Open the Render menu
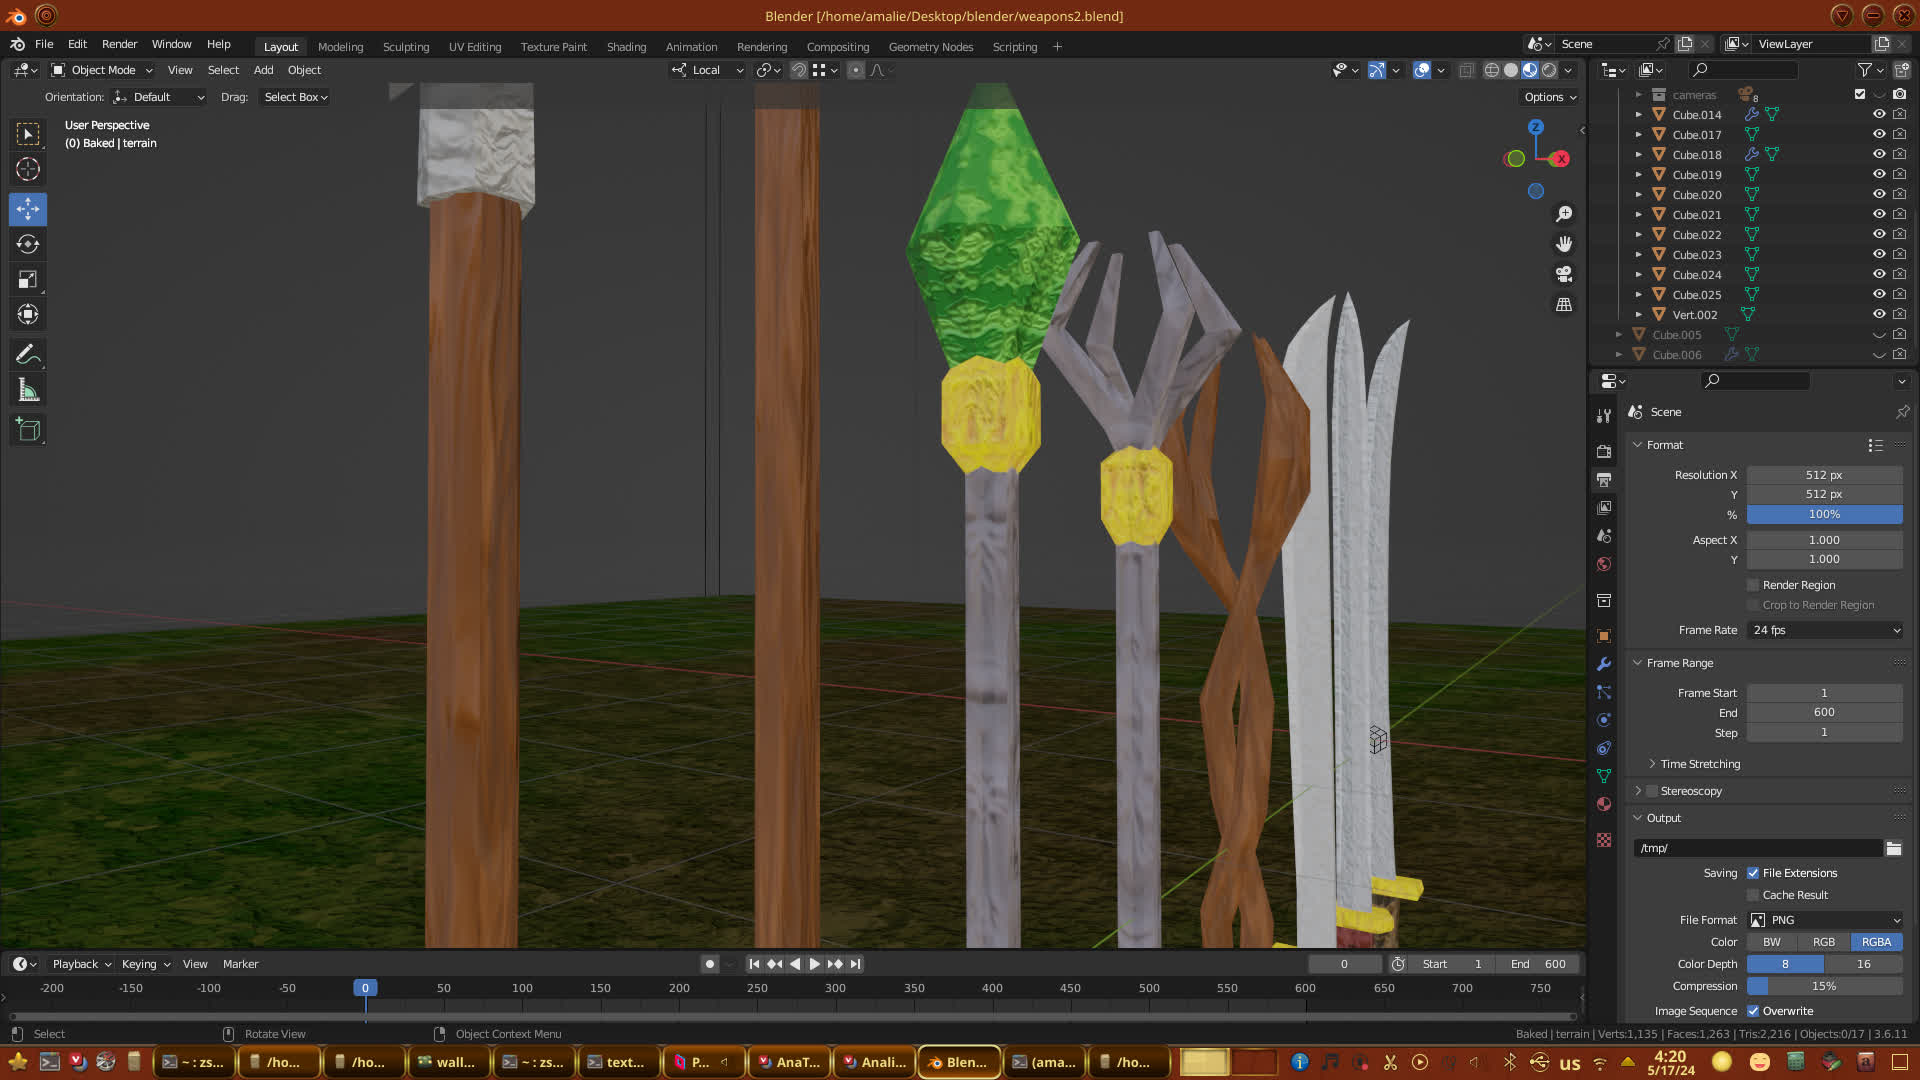The width and height of the screenshot is (1920, 1080). point(119,44)
